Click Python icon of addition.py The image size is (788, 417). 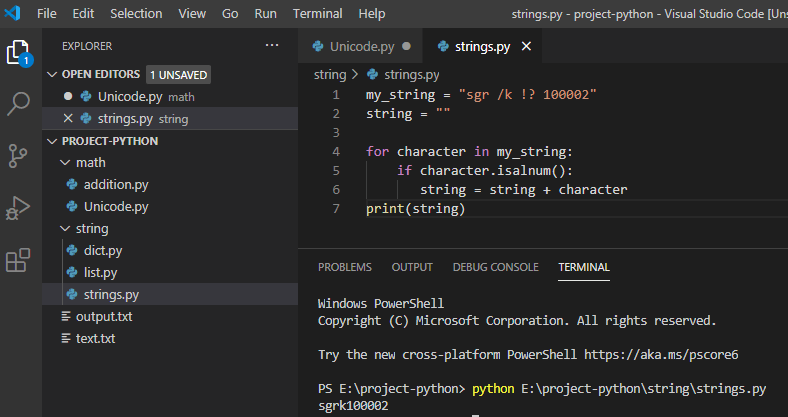point(72,184)
